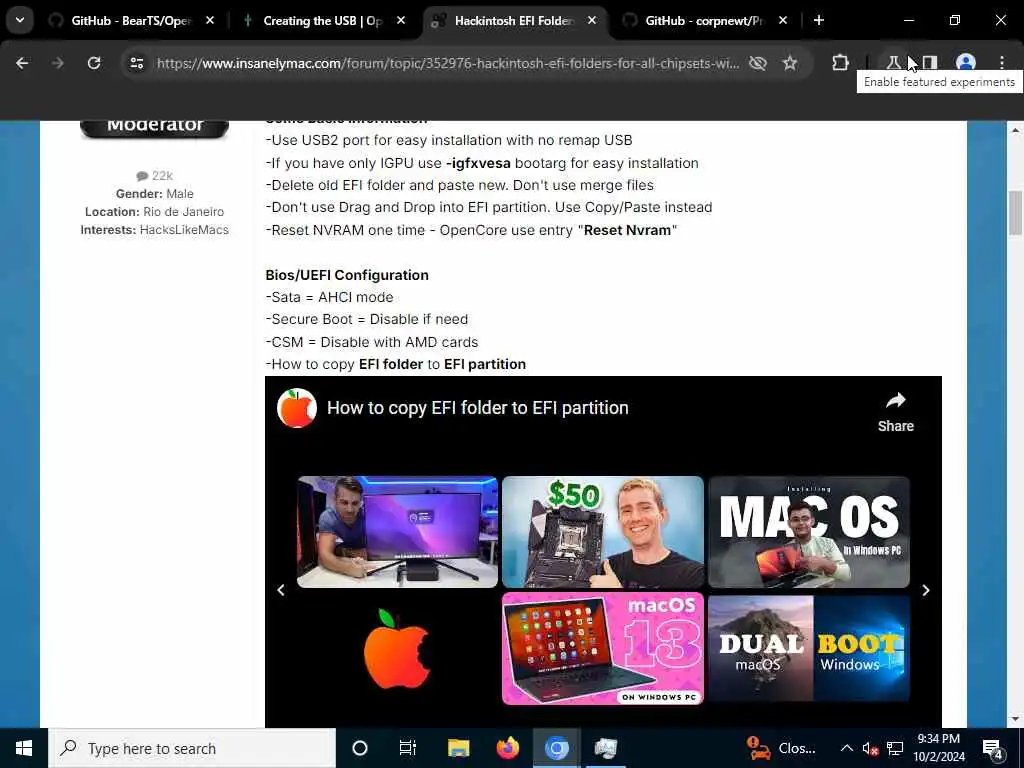This screenshot has width=1024, height=768.
Task: Click scrollbar down arrow
Action: click(1016, 718)
